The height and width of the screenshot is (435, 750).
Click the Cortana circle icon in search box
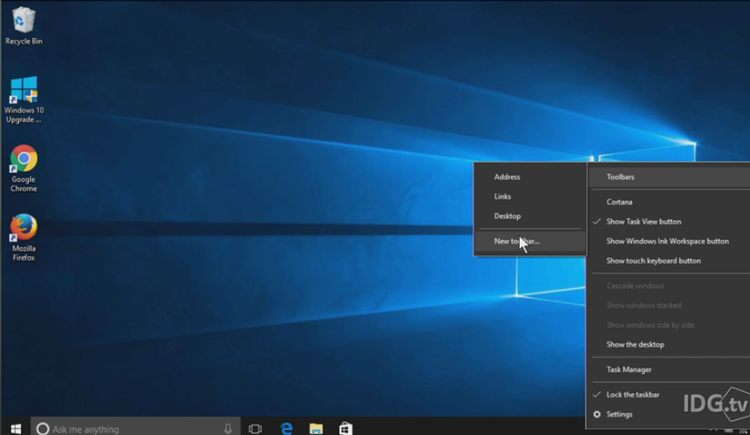tap(43, 429)
